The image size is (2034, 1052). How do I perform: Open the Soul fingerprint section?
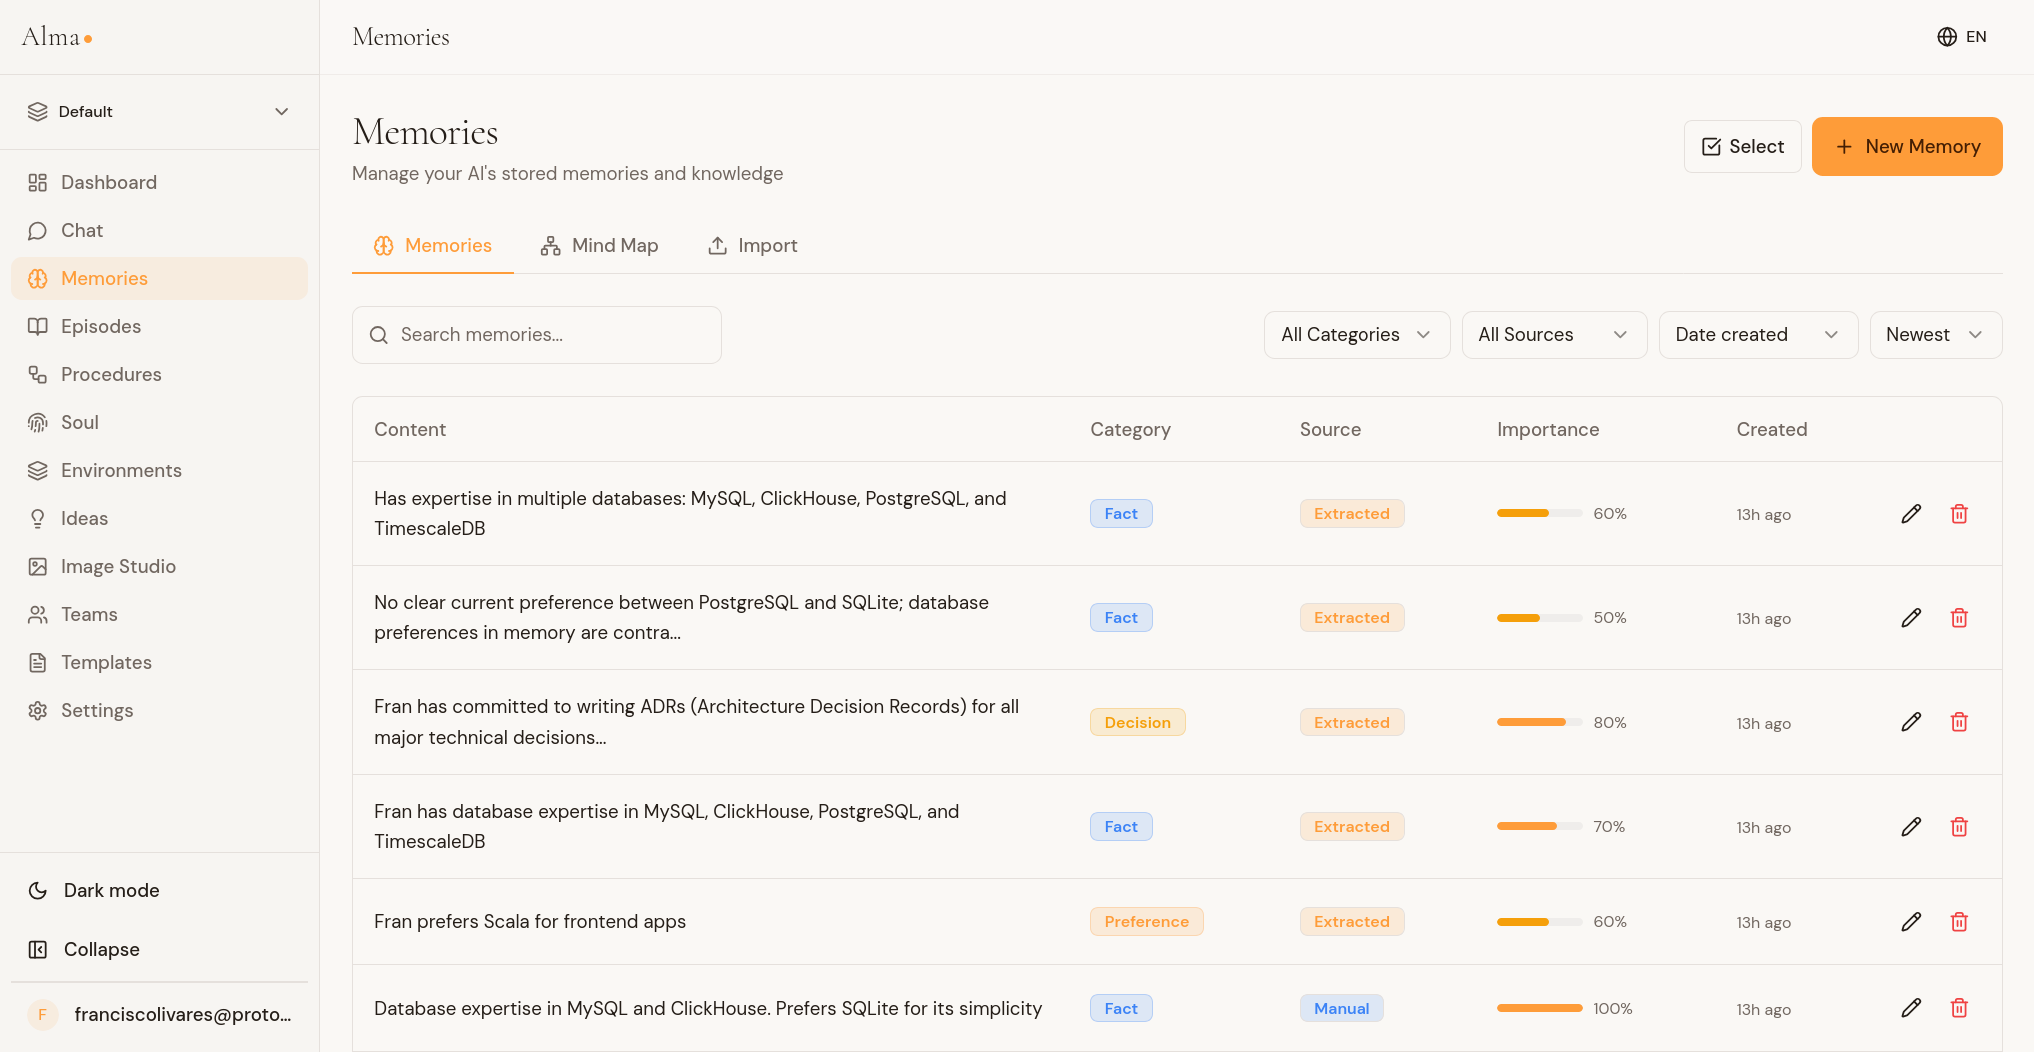[x=159, y=422]
